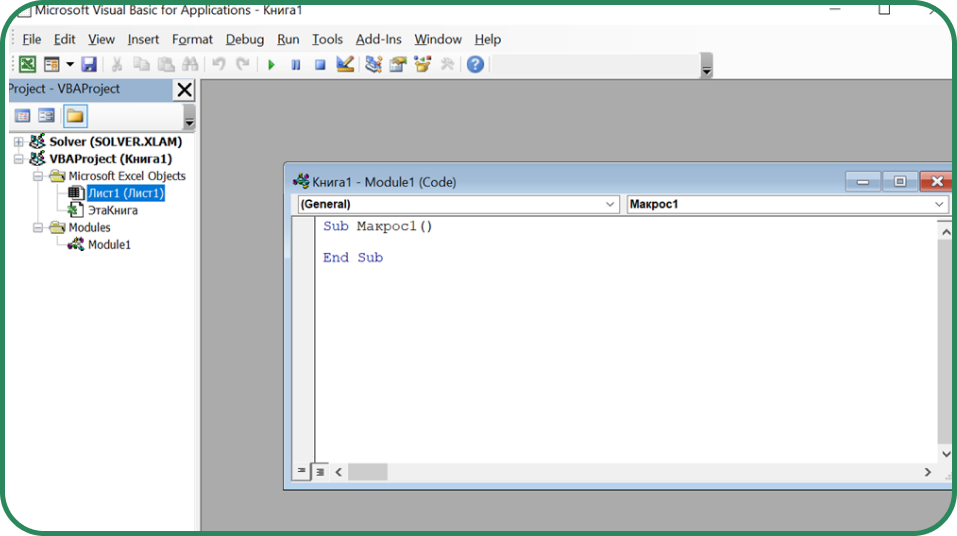Open Object Browser toolbar icon

422,64
